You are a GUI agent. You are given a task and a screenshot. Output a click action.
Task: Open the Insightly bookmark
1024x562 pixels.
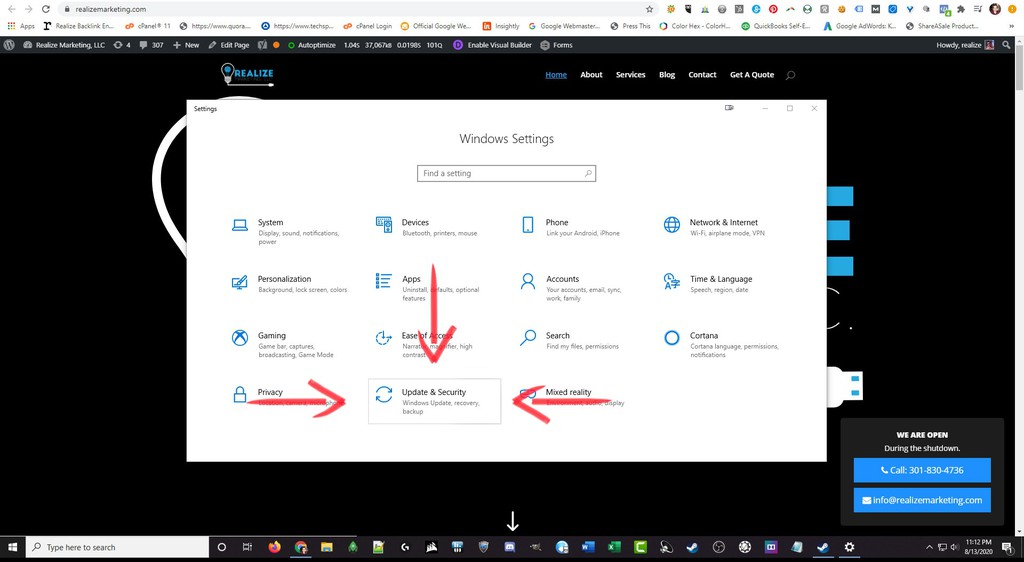click(x=501, y=26)
